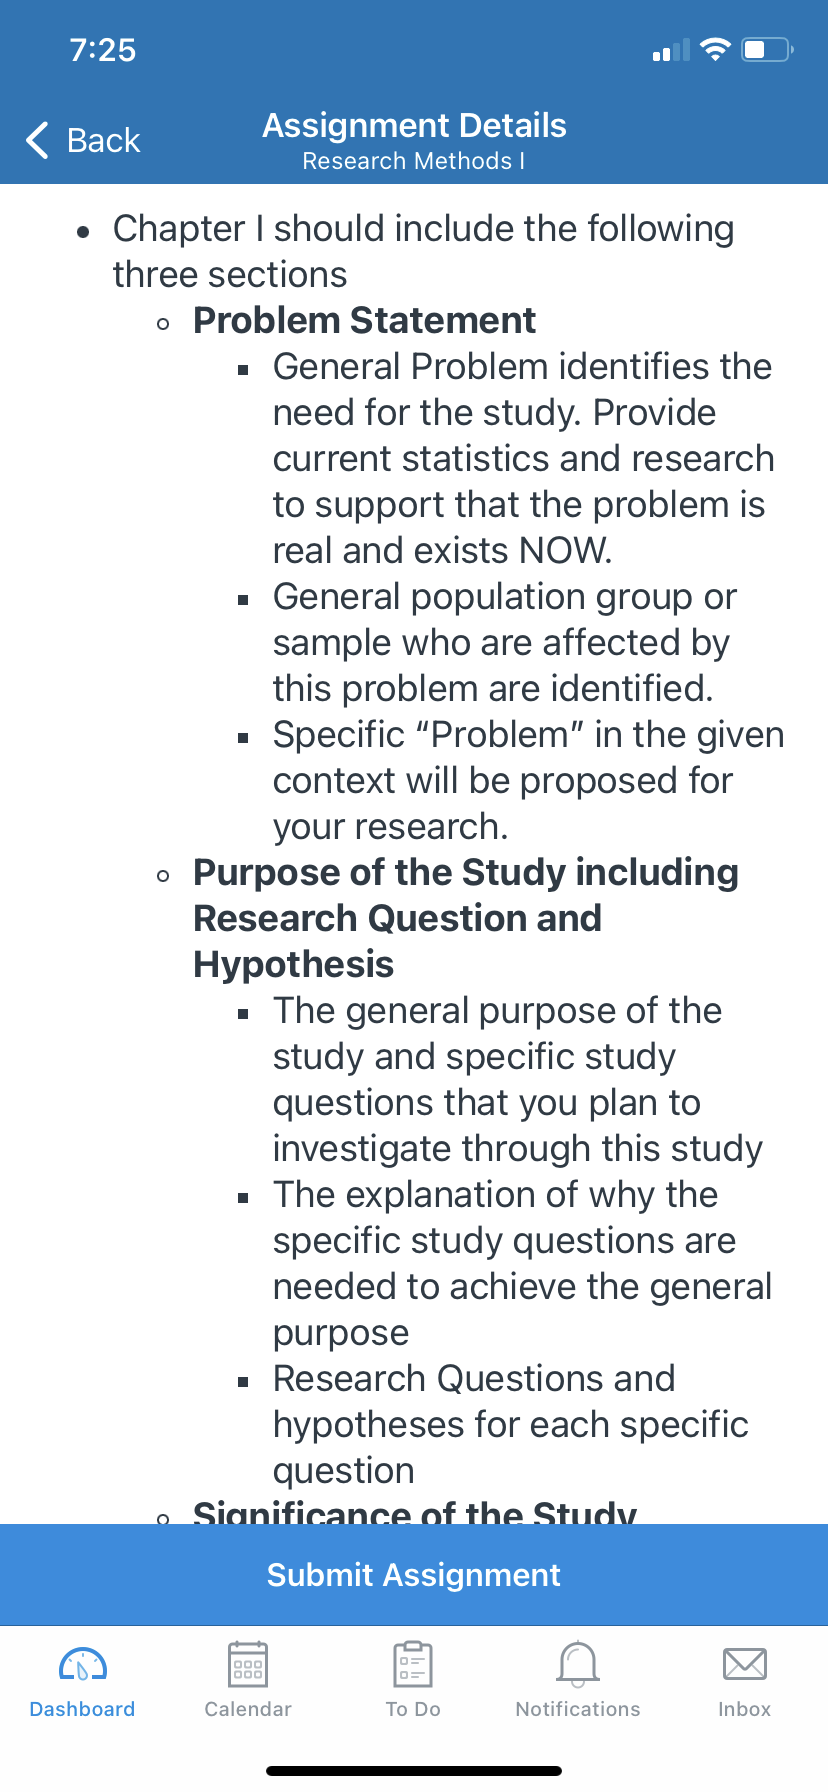Submit Assignment button at the bottom

tap(414, 1575)
